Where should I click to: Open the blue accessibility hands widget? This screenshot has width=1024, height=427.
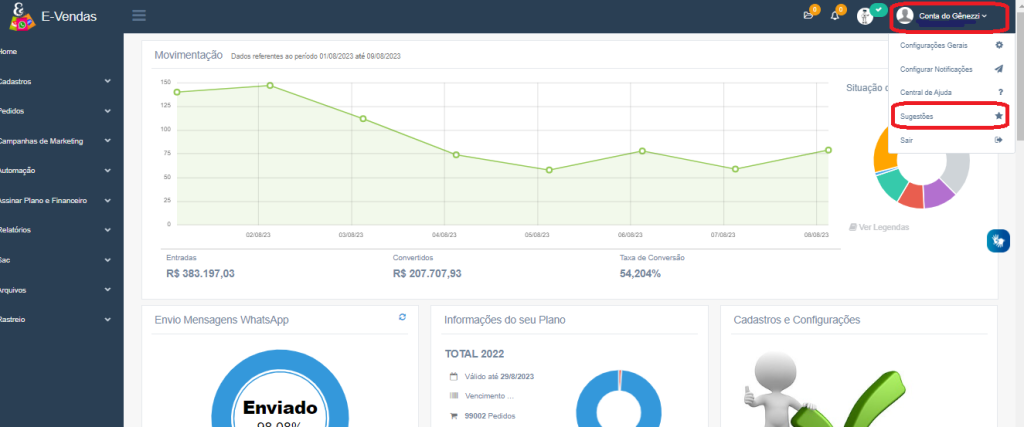coord(998,241)
